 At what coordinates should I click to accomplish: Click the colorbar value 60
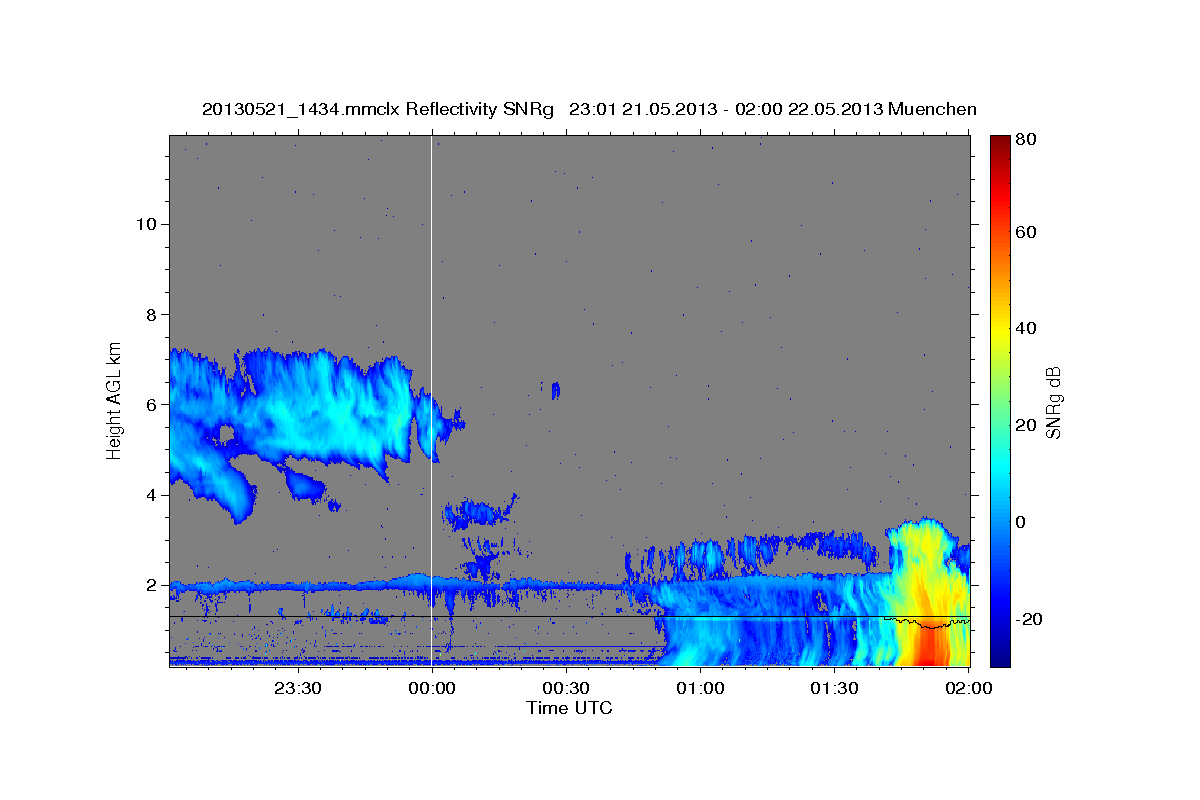pos(1025,232)
